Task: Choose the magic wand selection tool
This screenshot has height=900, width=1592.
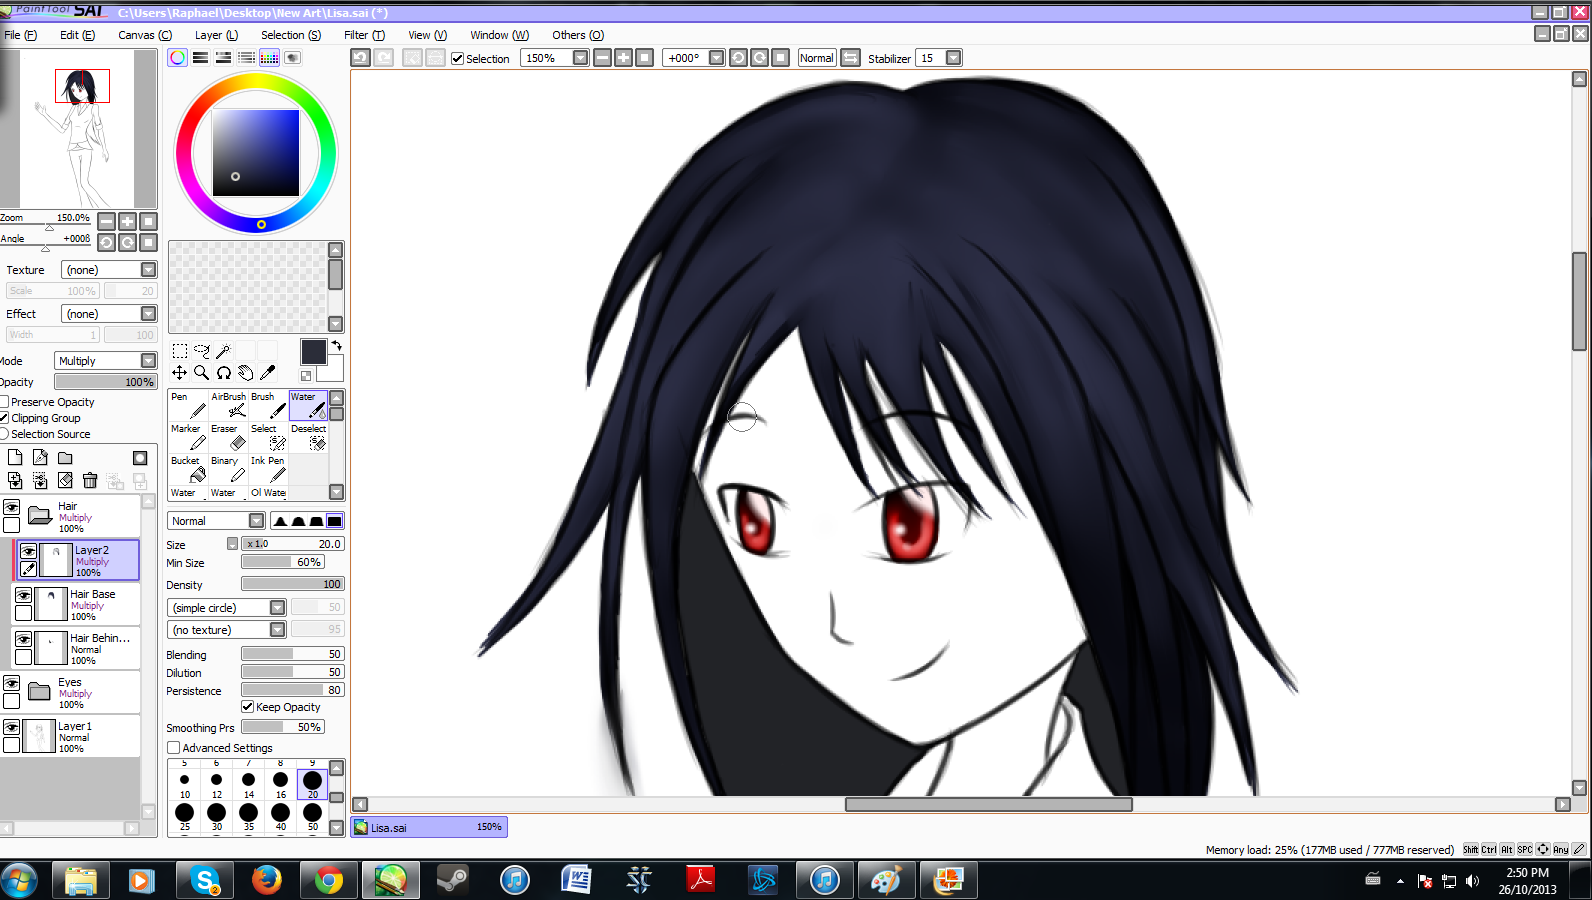Action: coord(224,351)
